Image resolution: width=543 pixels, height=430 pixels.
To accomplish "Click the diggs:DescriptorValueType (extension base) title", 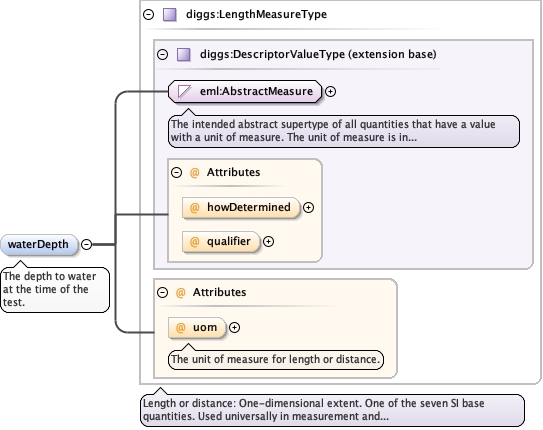I will coord(318,54).
